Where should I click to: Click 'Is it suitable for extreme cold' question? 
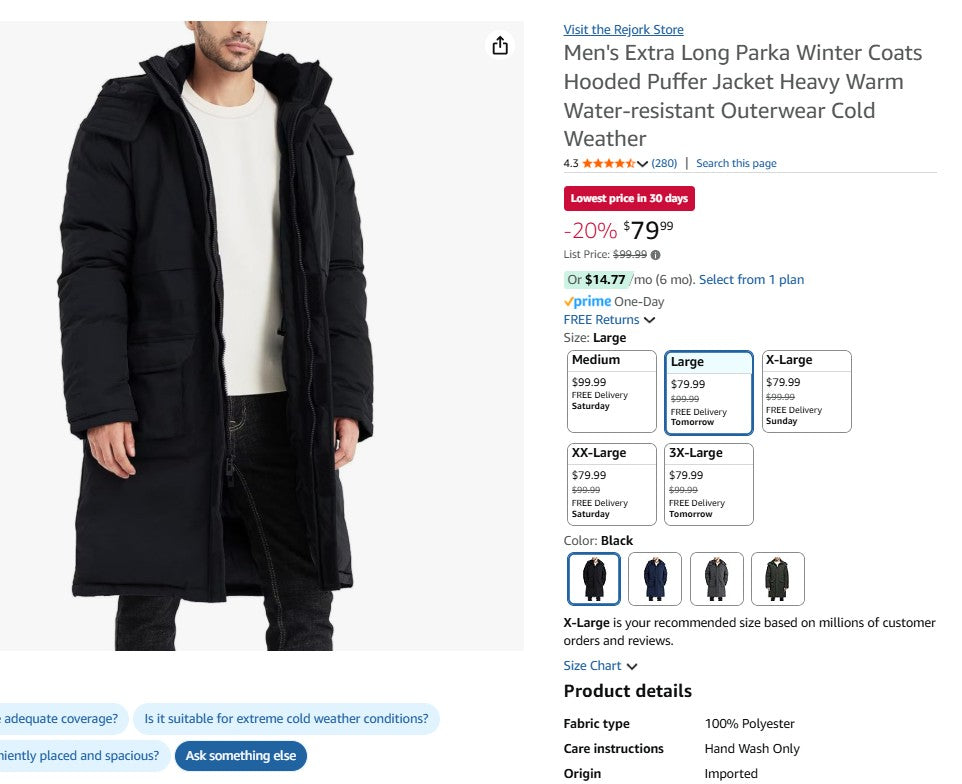(286, 718)
